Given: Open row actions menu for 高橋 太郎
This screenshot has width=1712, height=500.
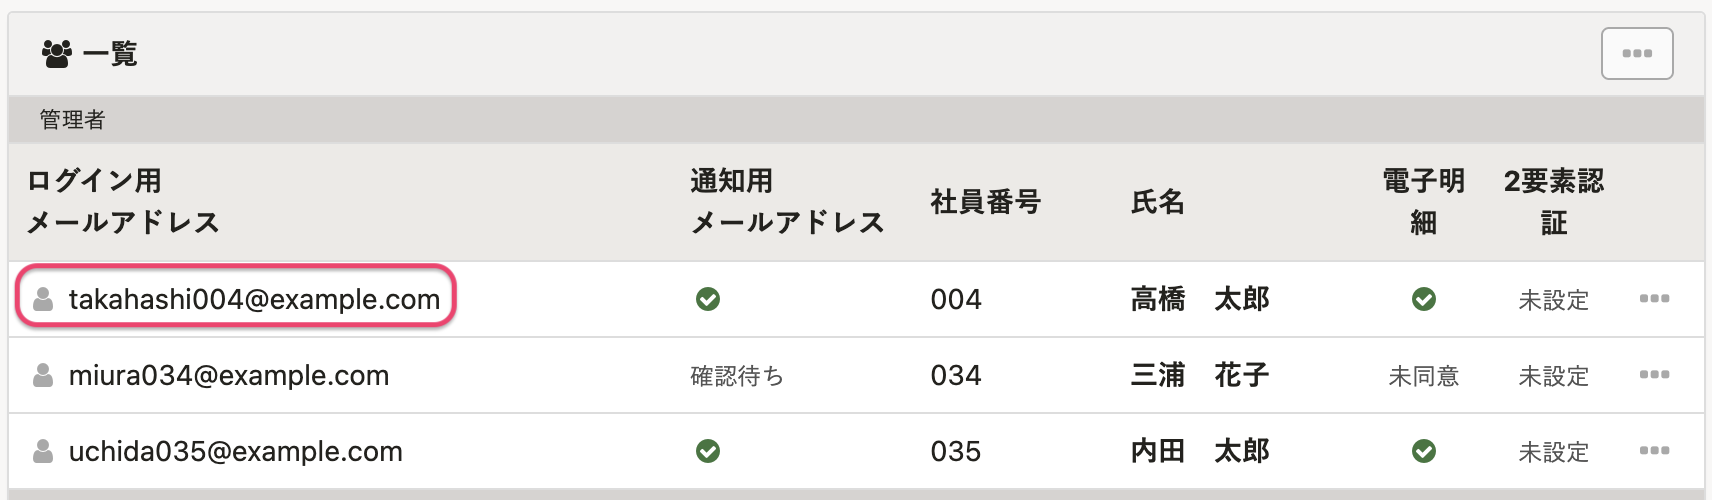Looking at the screenshot, I should (1654, 299).
